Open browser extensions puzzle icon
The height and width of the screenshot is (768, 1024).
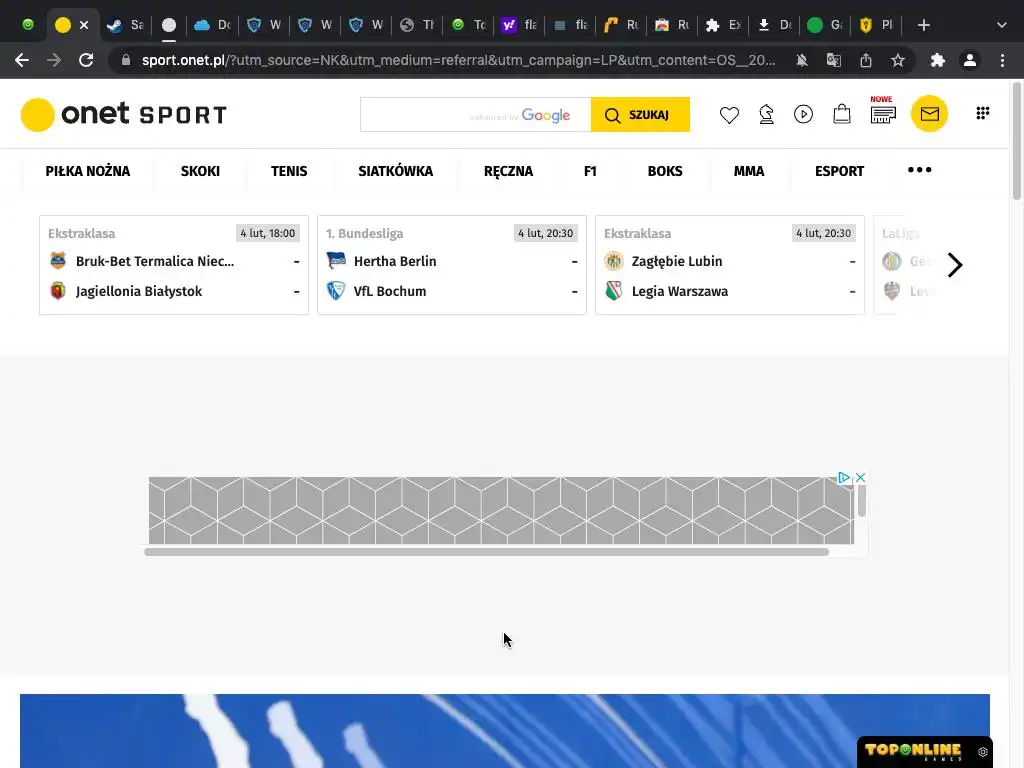coord(938,60)
